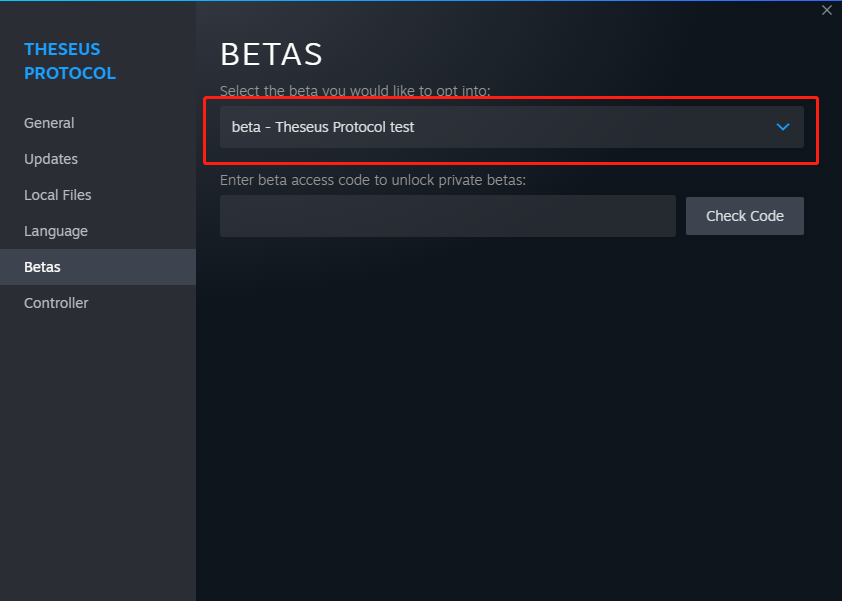Close the properties window with the X
Viewport: 842px width, 601px height.
pyautogui.click(x=826, y=10)
